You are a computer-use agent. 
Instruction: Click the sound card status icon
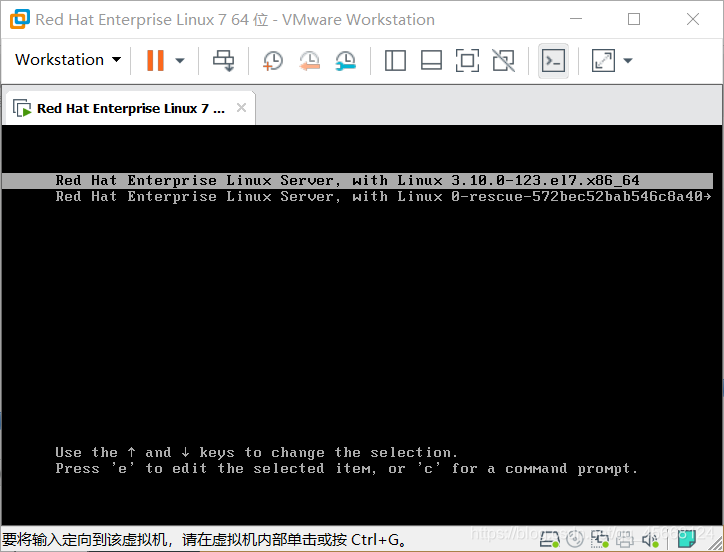(650, 539)
